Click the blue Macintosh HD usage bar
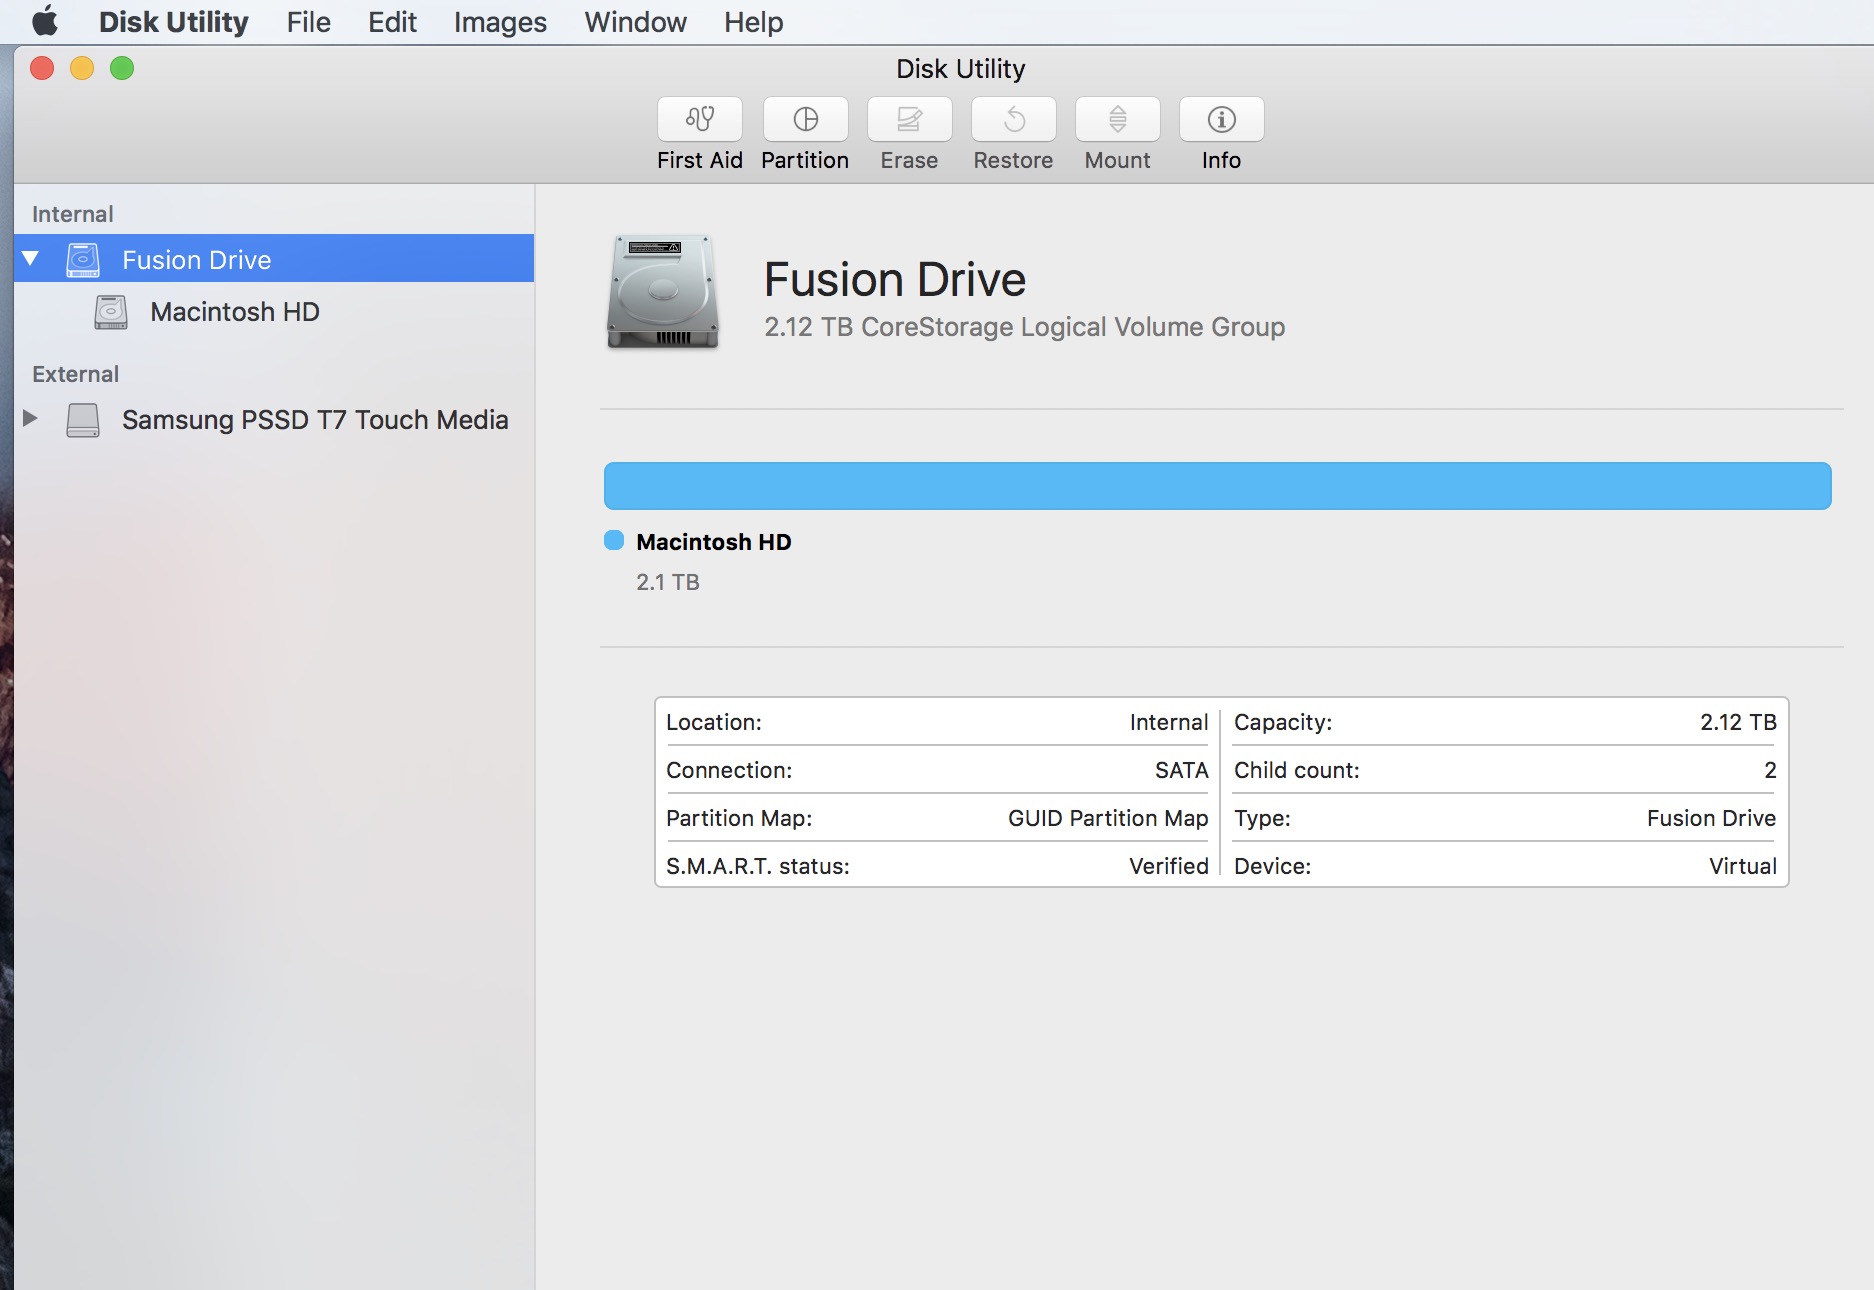This screenshot has width=1874, height=1290. [x=1217, y=486]
